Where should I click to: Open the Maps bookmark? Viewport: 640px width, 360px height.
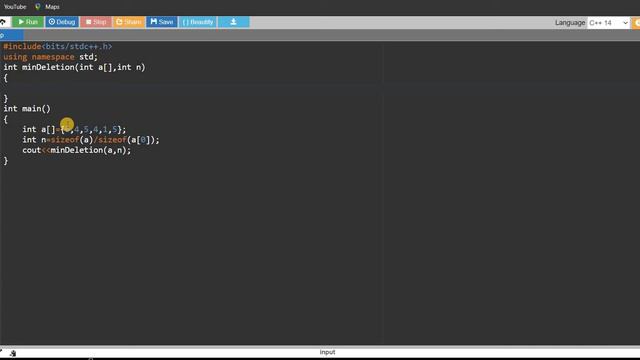(x=52, y=7)
